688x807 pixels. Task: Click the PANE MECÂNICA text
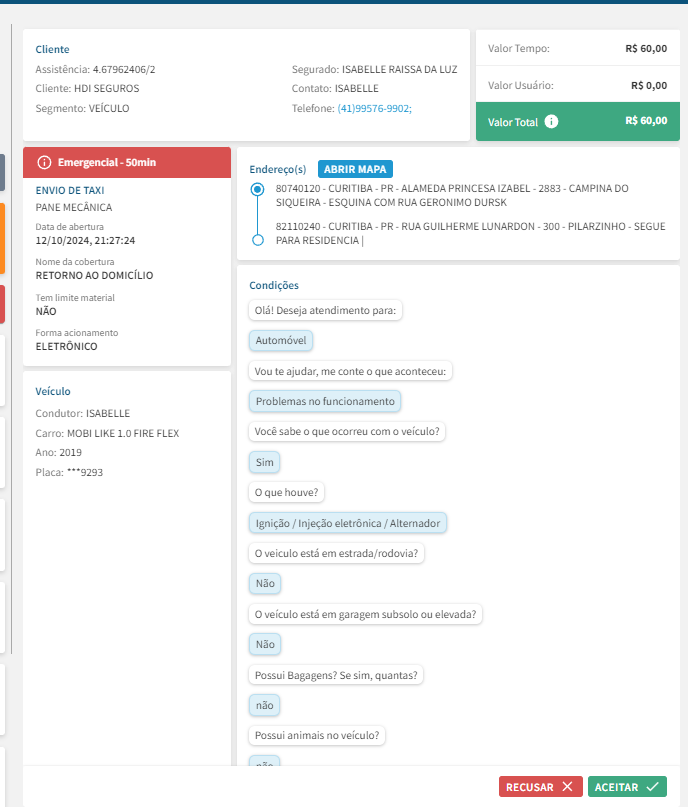(x=74, y=207)
